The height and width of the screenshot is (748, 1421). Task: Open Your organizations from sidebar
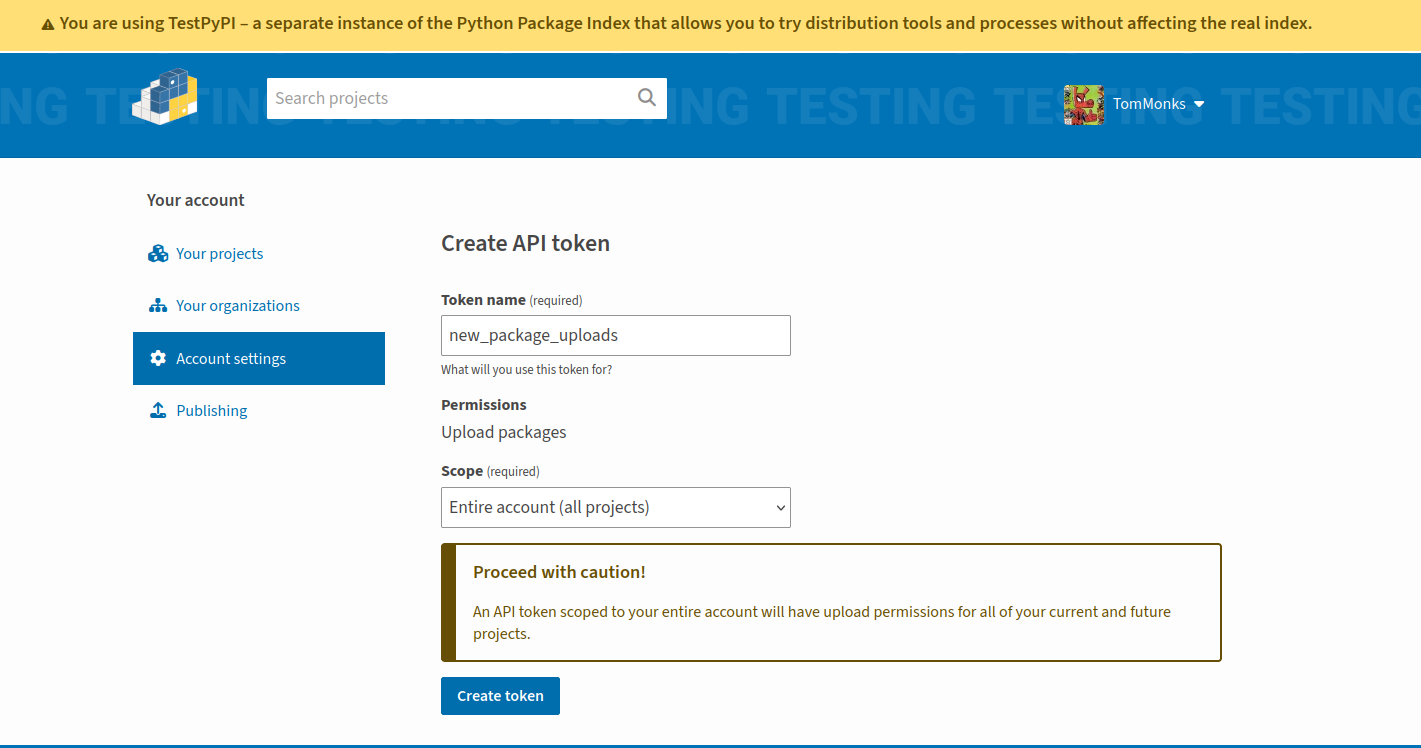238,306
